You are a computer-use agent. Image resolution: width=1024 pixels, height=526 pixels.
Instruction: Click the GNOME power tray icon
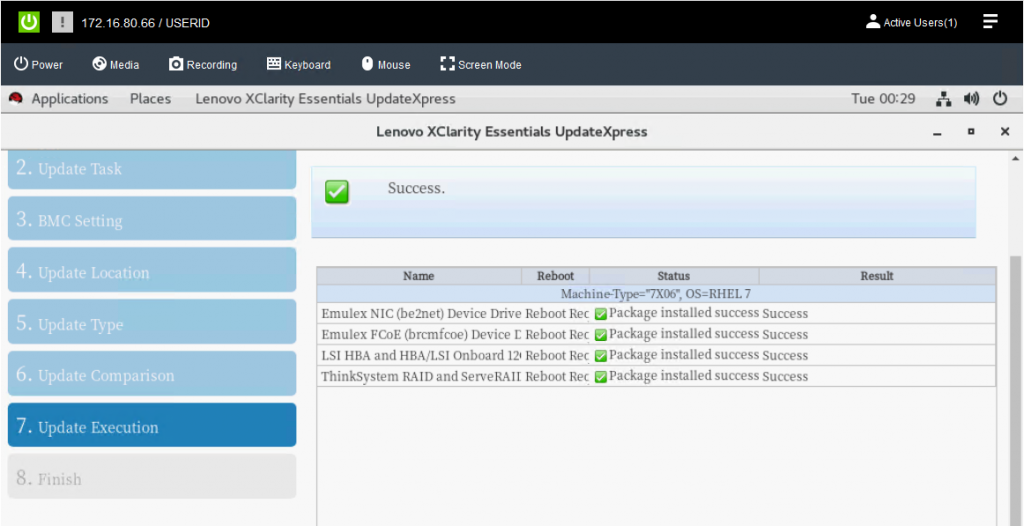pyautogui.click(x=1000, y=99)
